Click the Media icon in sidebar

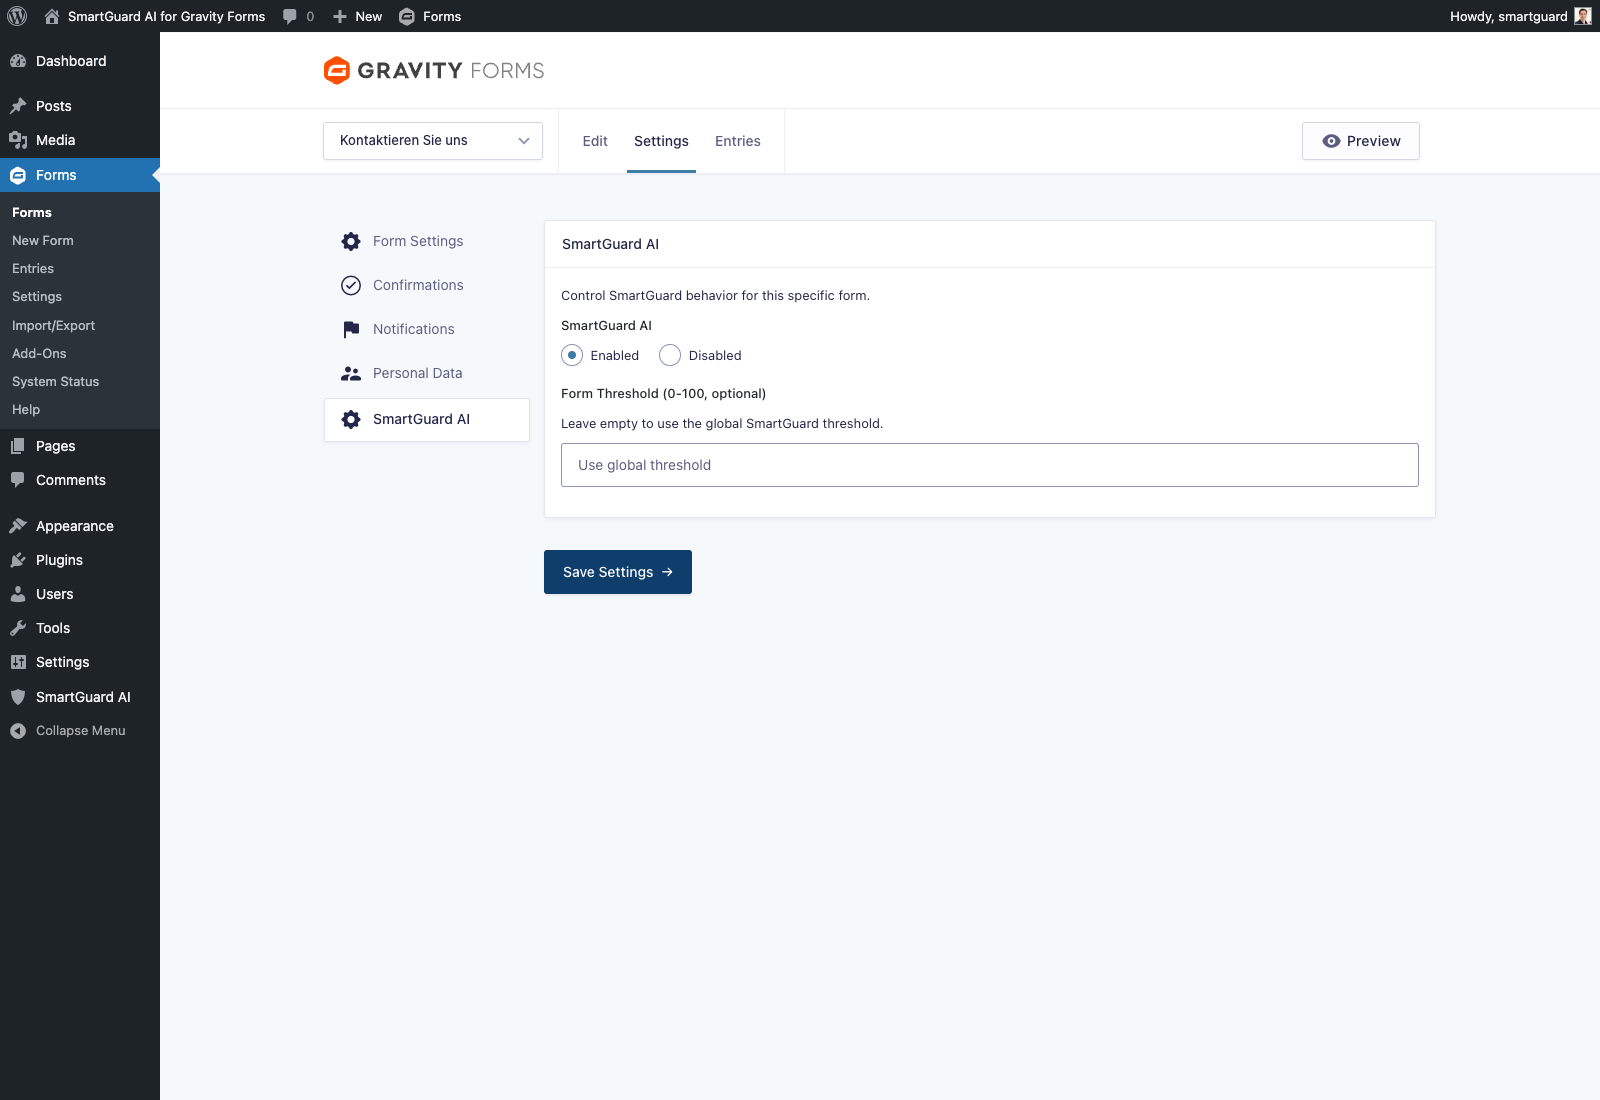[18, 140]
